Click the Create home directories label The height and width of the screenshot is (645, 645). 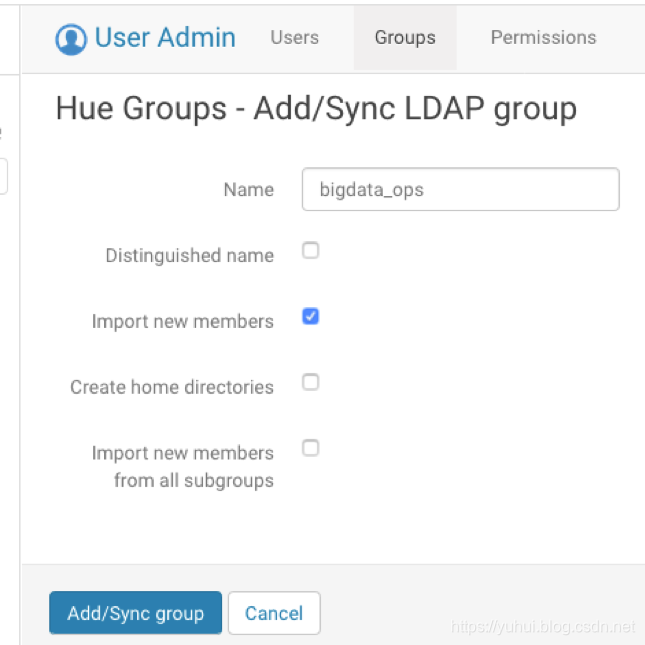click(x=172, y=387)
